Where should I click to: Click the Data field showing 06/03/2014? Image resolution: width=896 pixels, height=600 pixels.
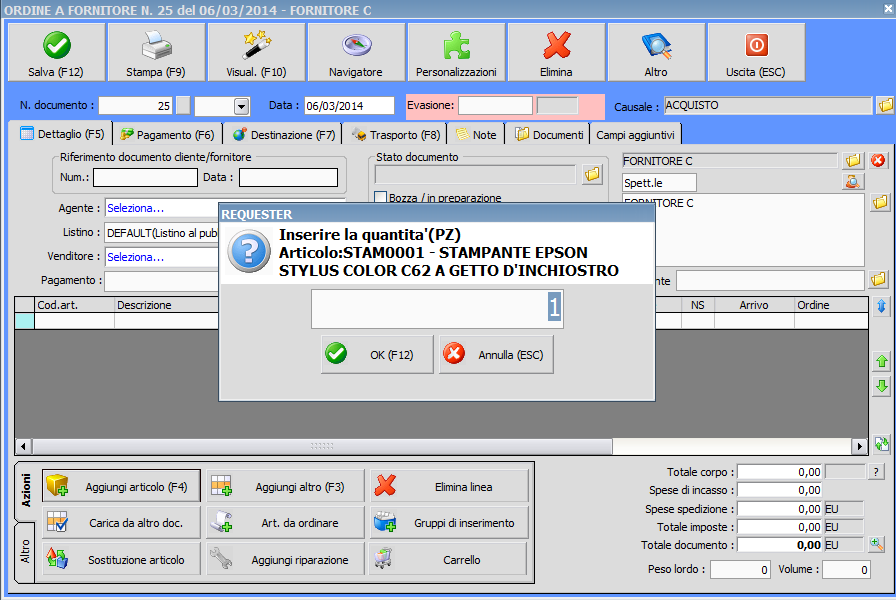point(349,106)
